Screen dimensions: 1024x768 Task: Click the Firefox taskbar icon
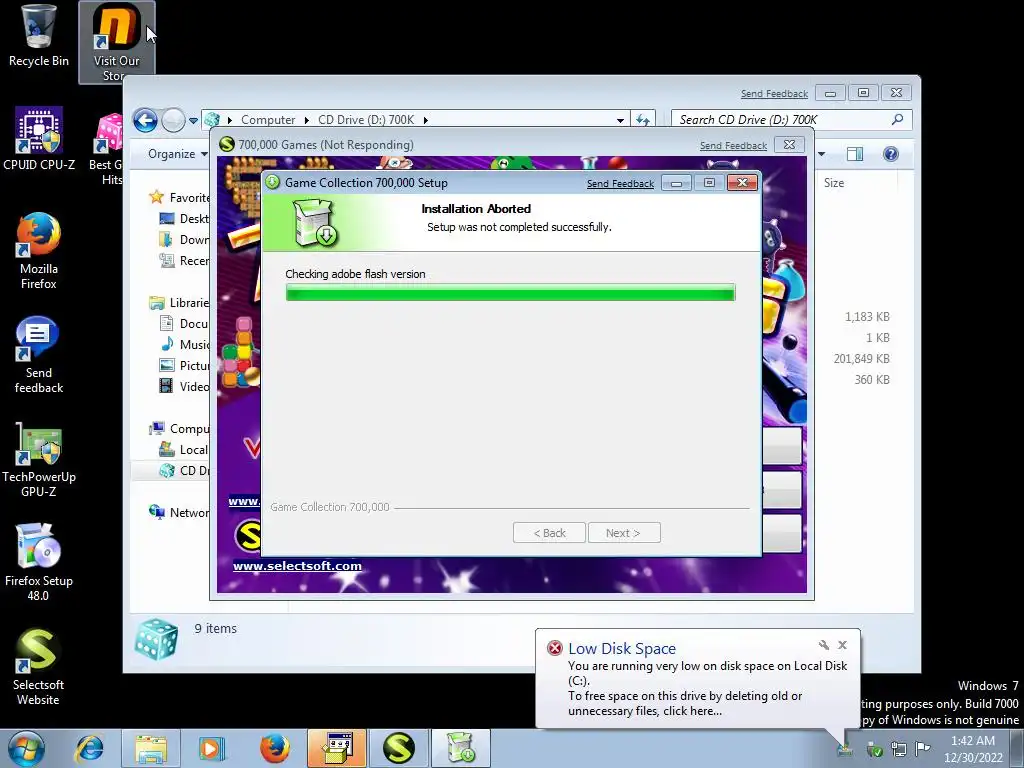pos(274,748)
